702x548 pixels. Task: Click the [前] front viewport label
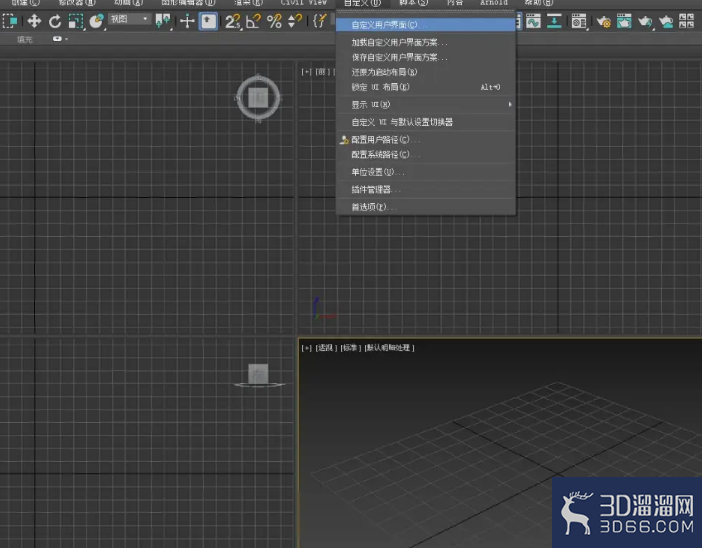coord(322,72)
